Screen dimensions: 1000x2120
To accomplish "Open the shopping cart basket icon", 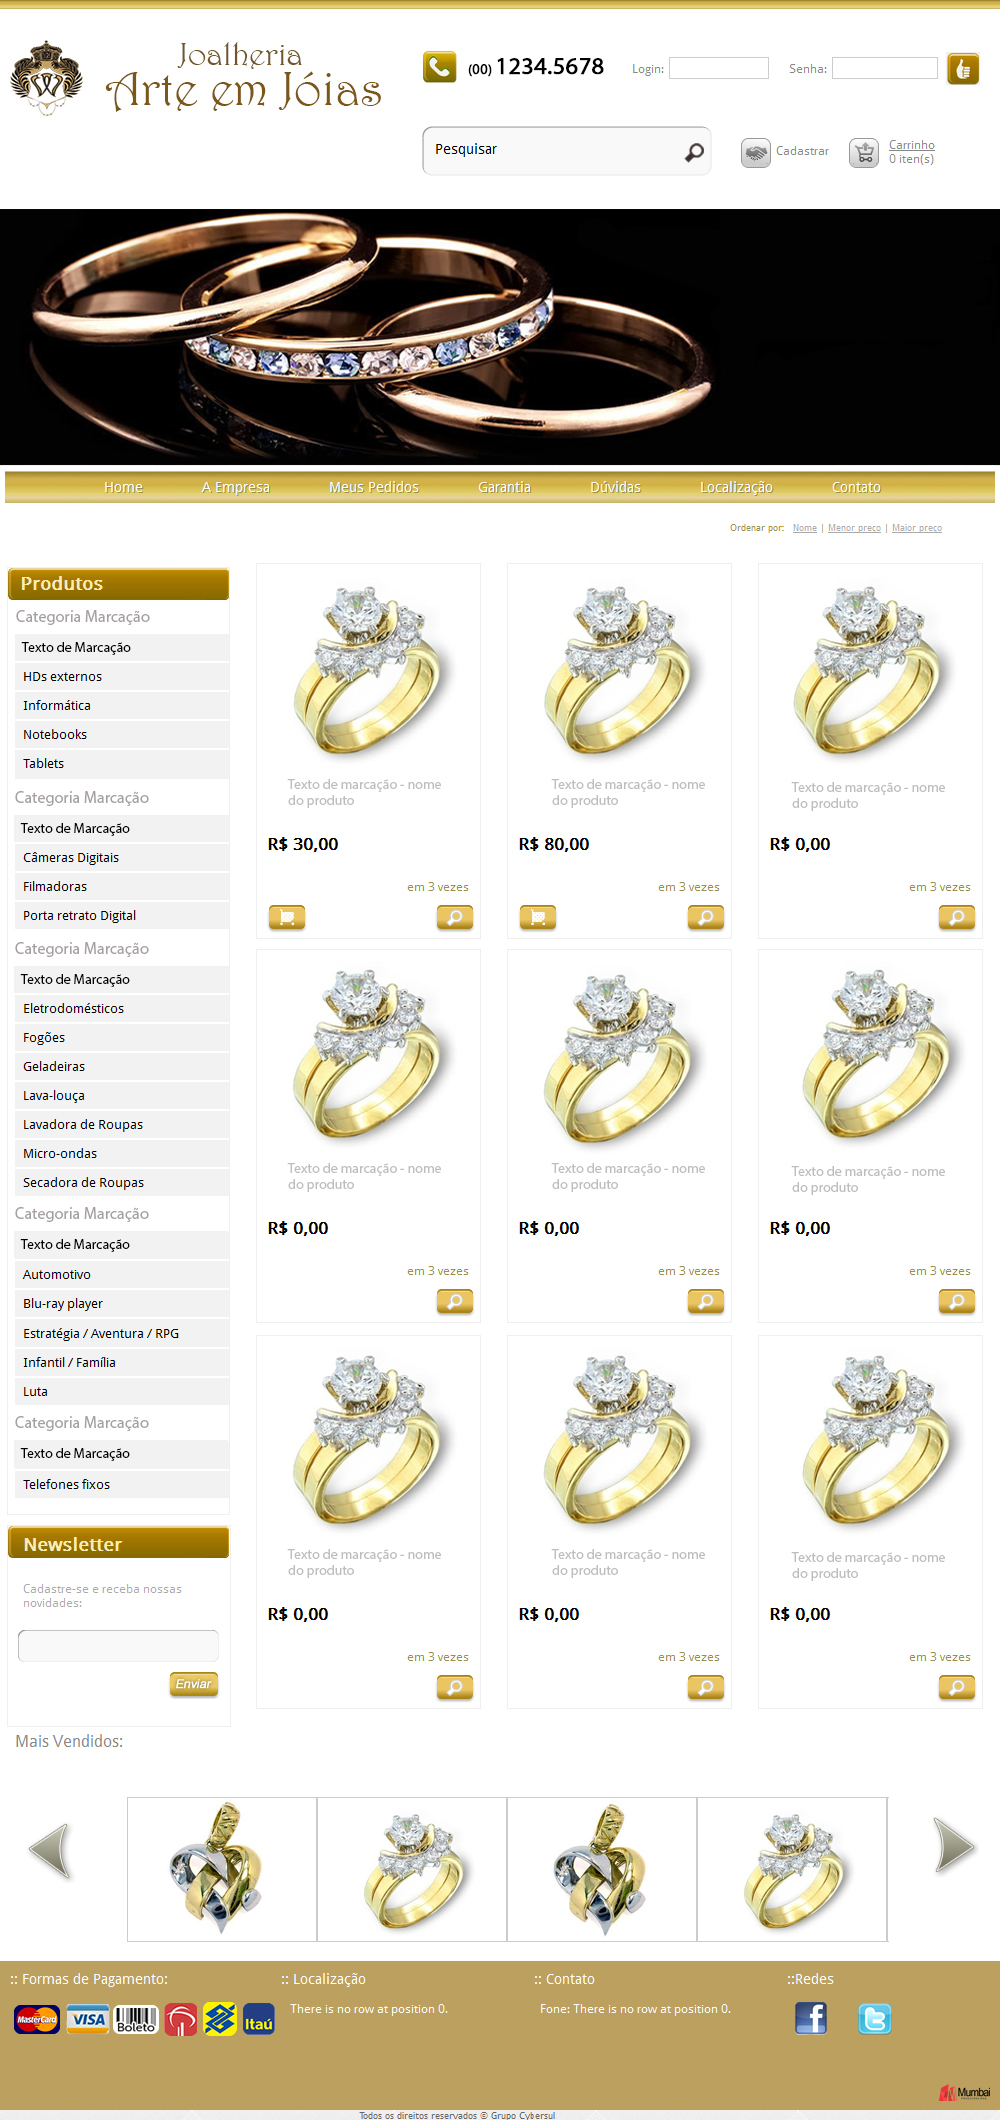I will coord(864,152).
